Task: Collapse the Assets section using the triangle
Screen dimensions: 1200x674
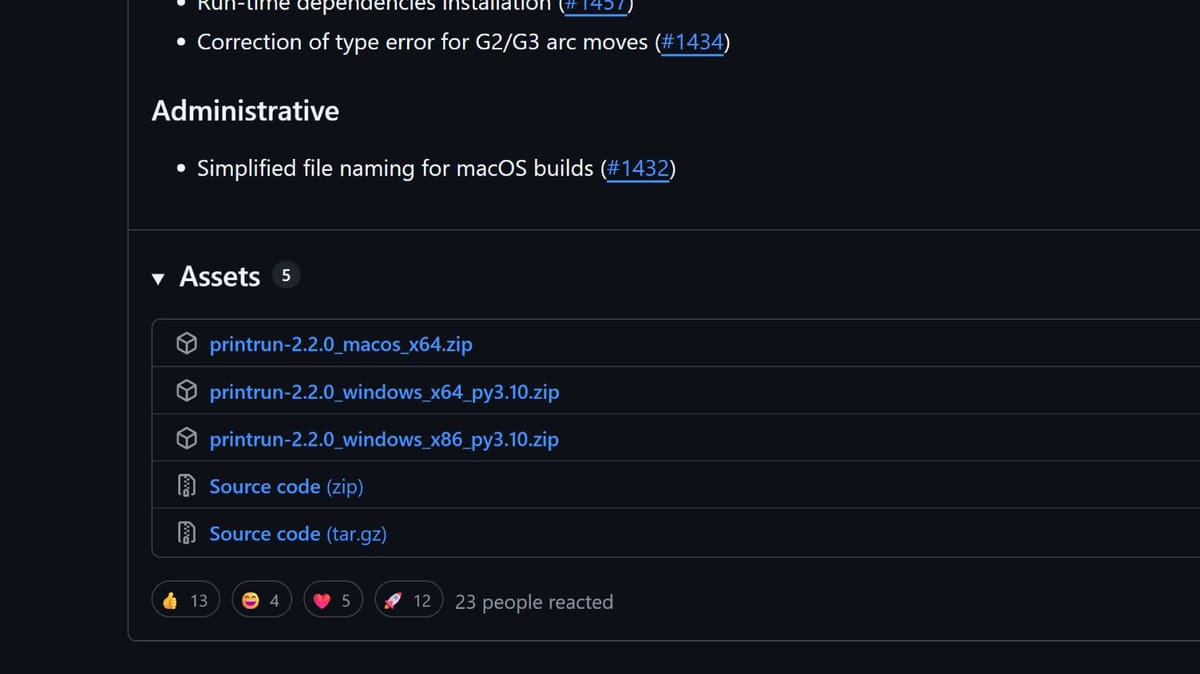Action: pyautogui.click(x=158, y=278)
